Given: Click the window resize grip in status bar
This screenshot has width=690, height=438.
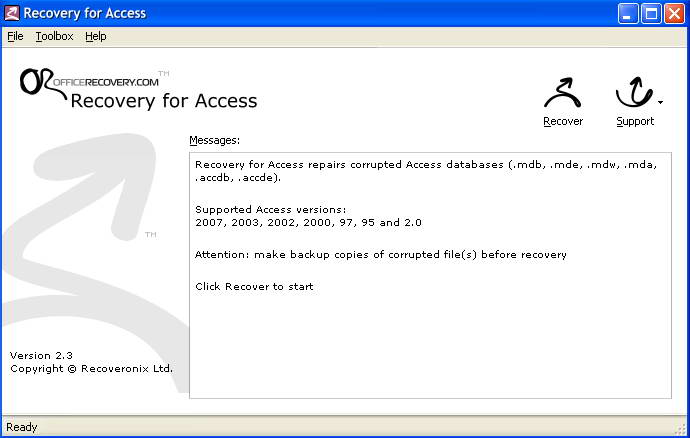Looking at the screenshot, I should point(681,430).
